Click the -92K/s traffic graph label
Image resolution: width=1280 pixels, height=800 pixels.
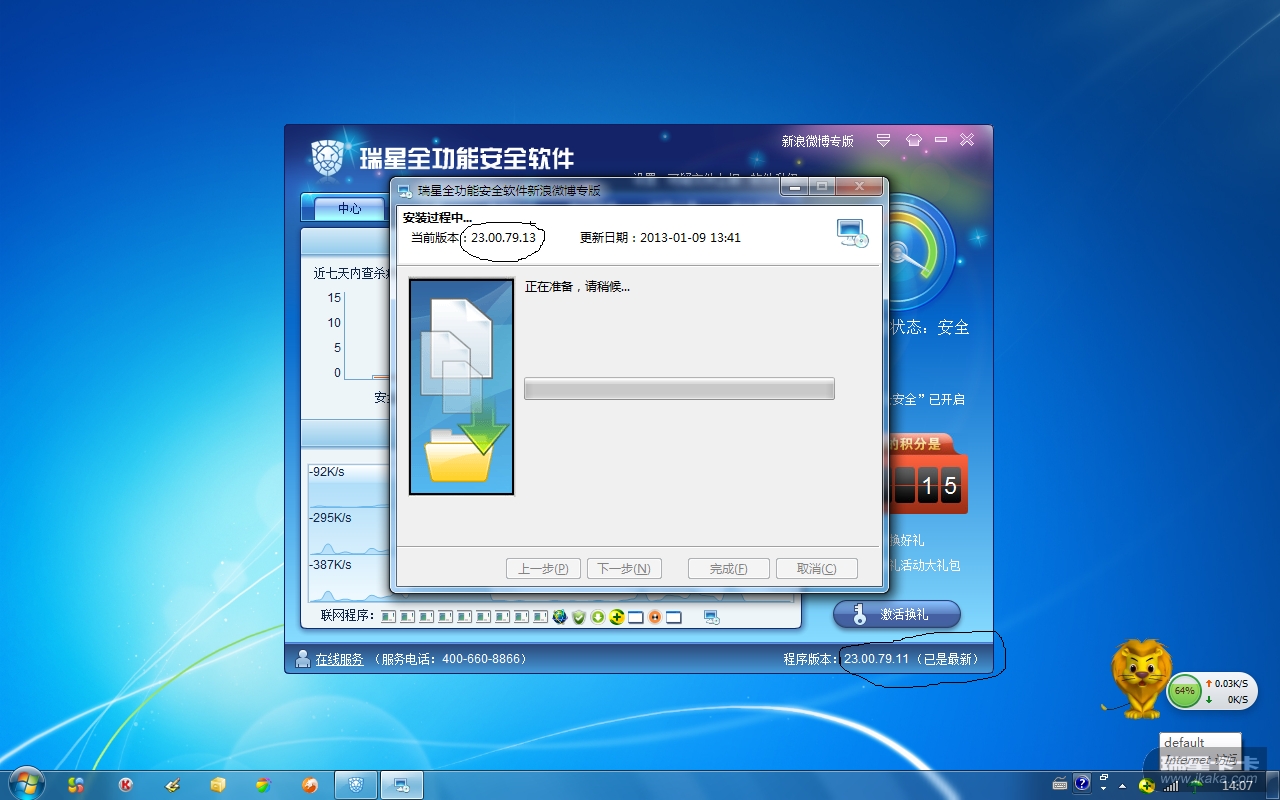[327, 472]
